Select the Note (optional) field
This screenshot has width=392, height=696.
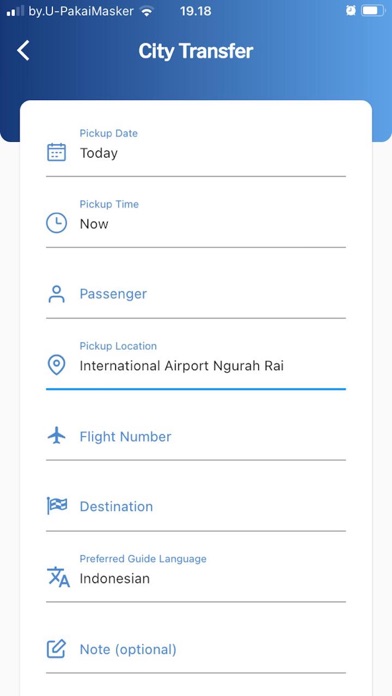click(x=196, y=649)
